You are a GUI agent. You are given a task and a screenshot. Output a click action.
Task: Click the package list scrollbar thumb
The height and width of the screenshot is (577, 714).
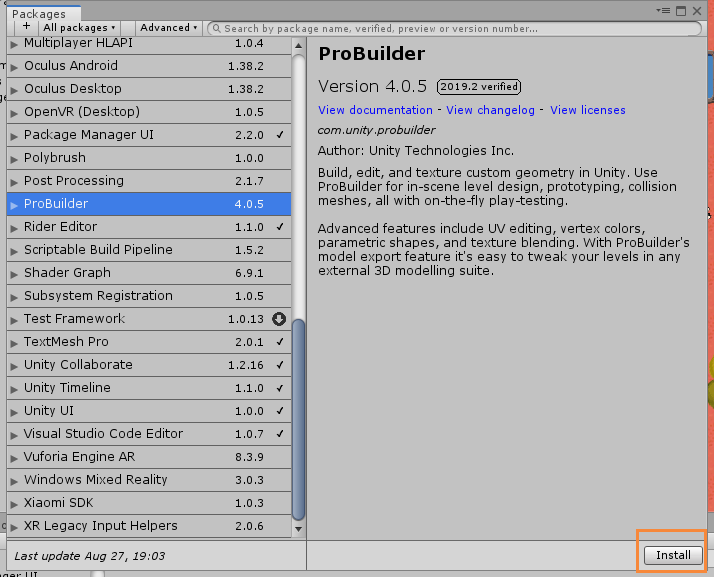[x=298, y=419]
